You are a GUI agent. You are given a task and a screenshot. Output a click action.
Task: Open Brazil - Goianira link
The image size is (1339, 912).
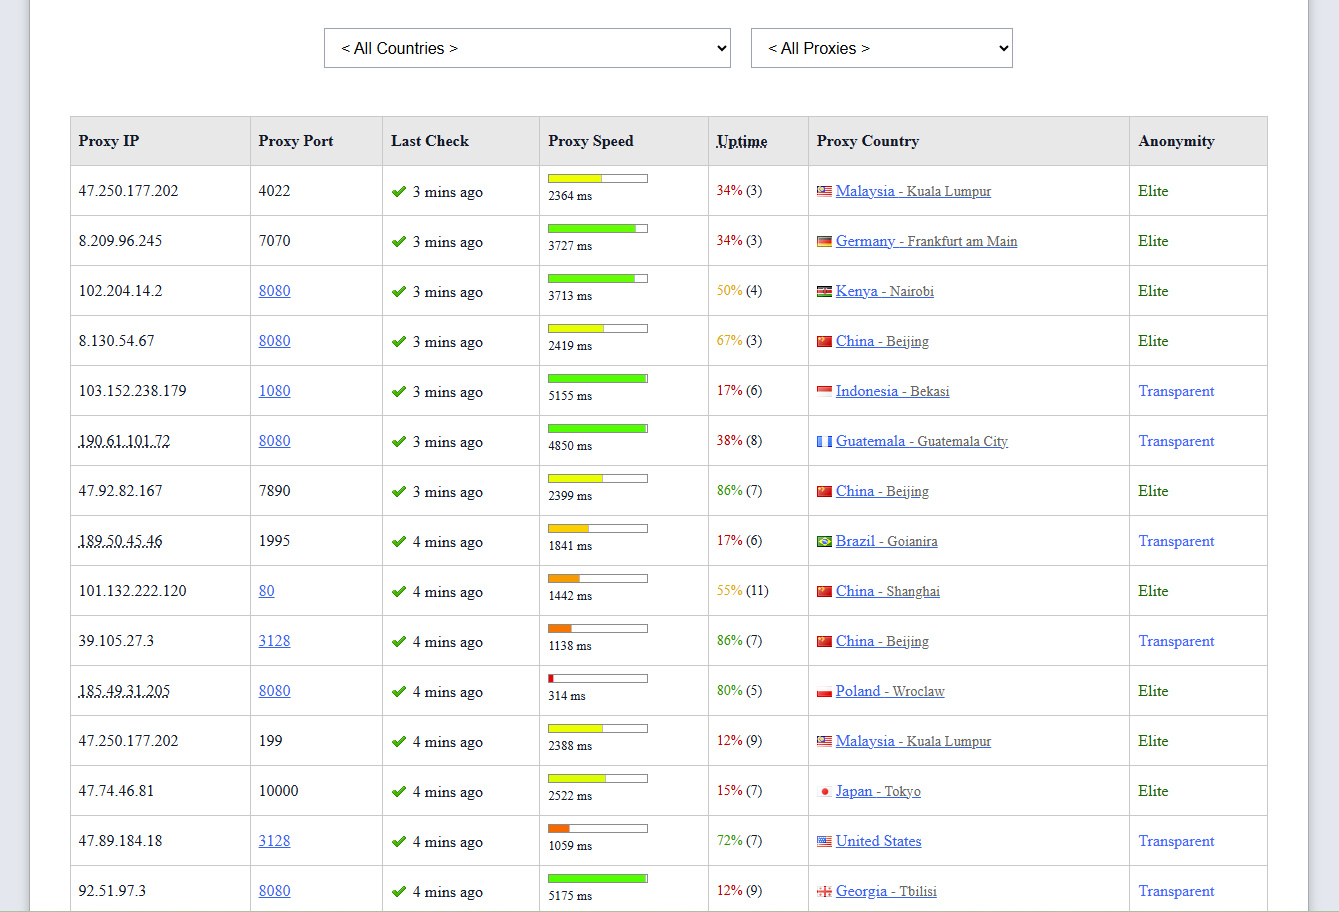pos(886,541)
